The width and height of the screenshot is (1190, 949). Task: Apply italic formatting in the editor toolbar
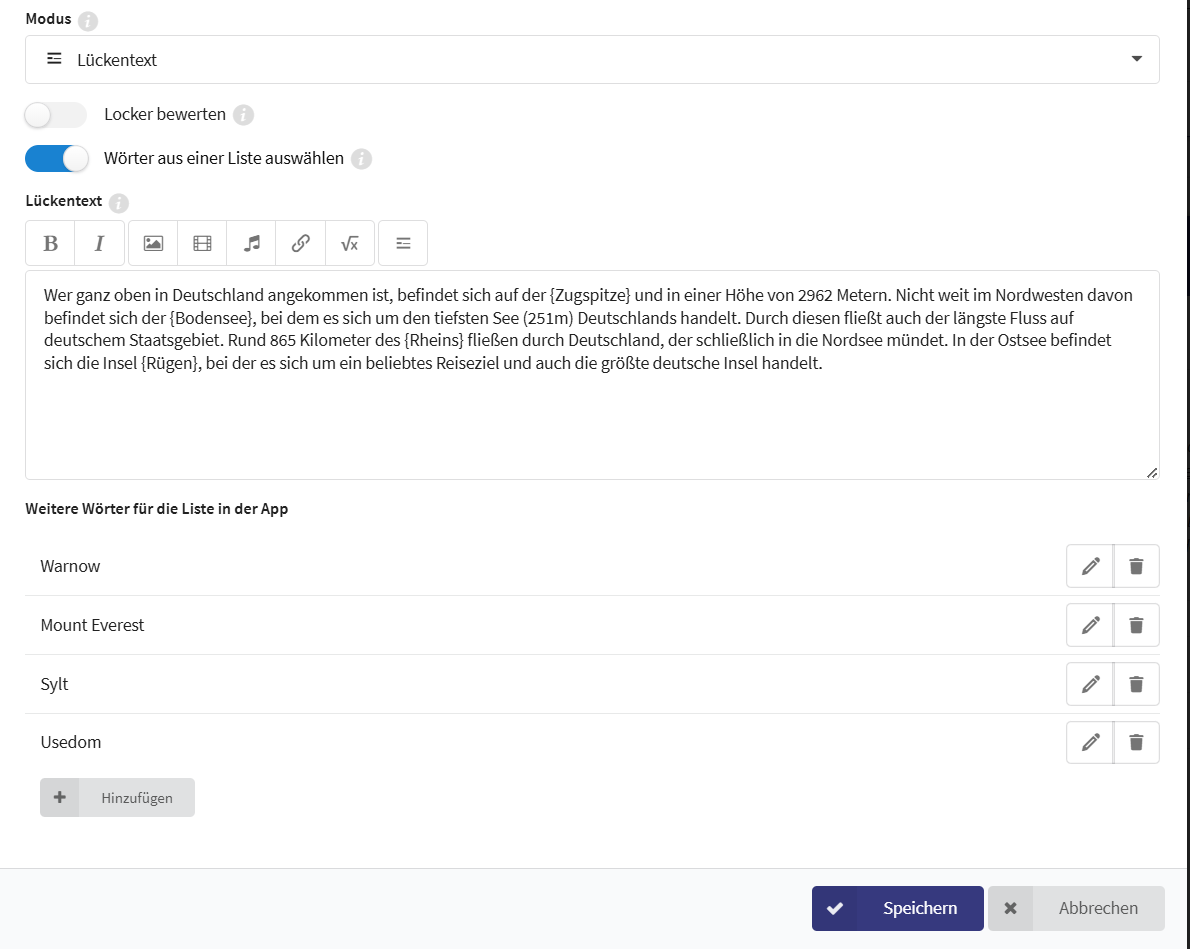(99, 242)
